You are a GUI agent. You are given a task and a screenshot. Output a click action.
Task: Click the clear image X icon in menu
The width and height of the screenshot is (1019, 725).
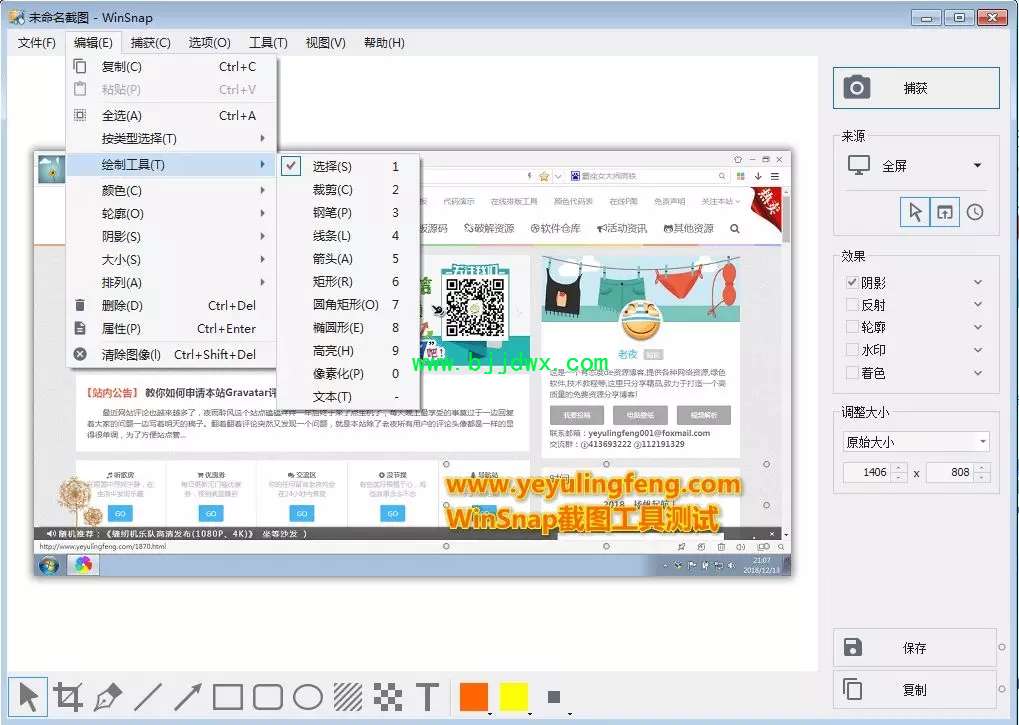point(80,354)
